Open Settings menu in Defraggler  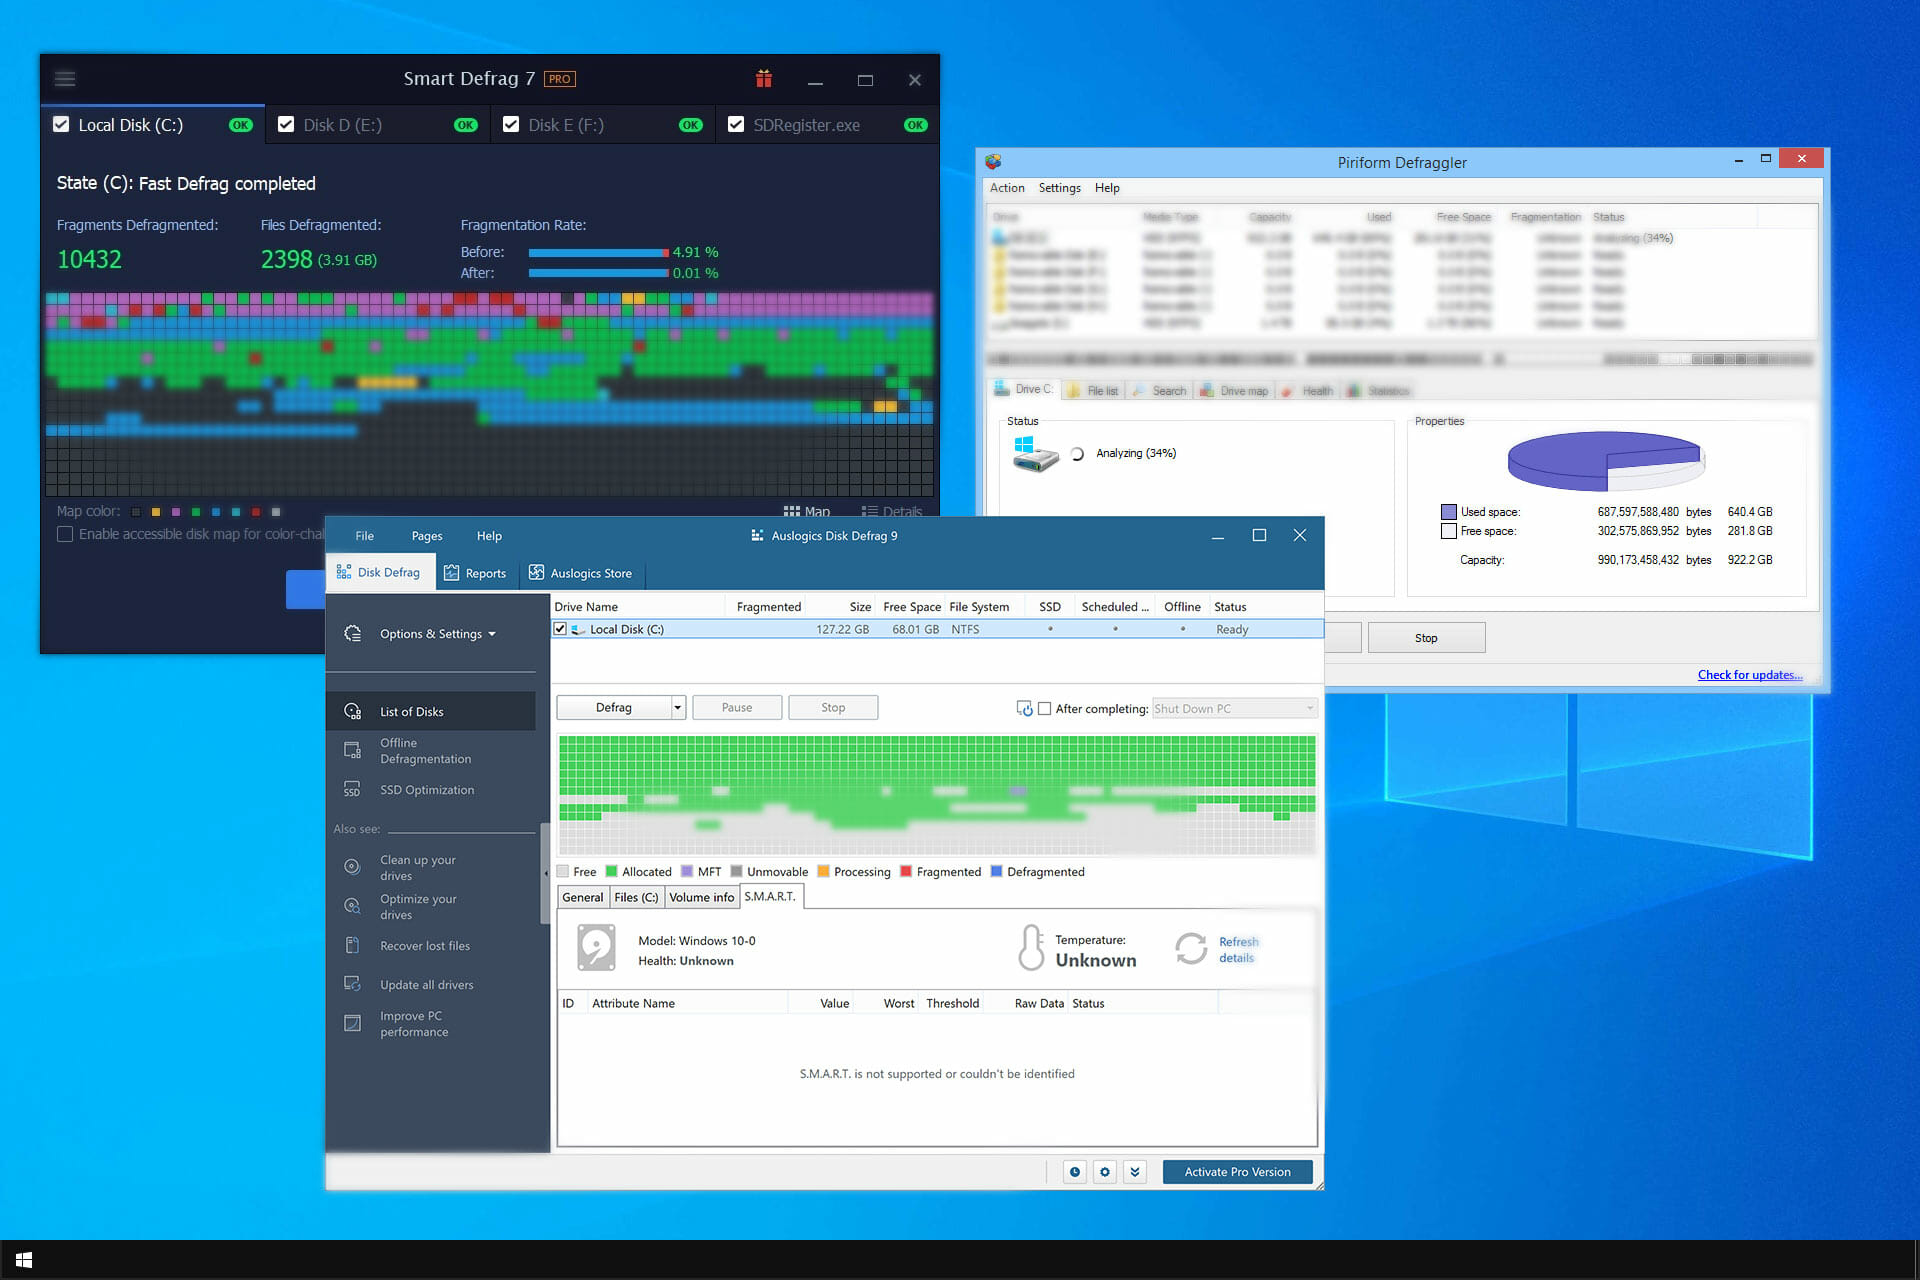[x=1059, y=188]
